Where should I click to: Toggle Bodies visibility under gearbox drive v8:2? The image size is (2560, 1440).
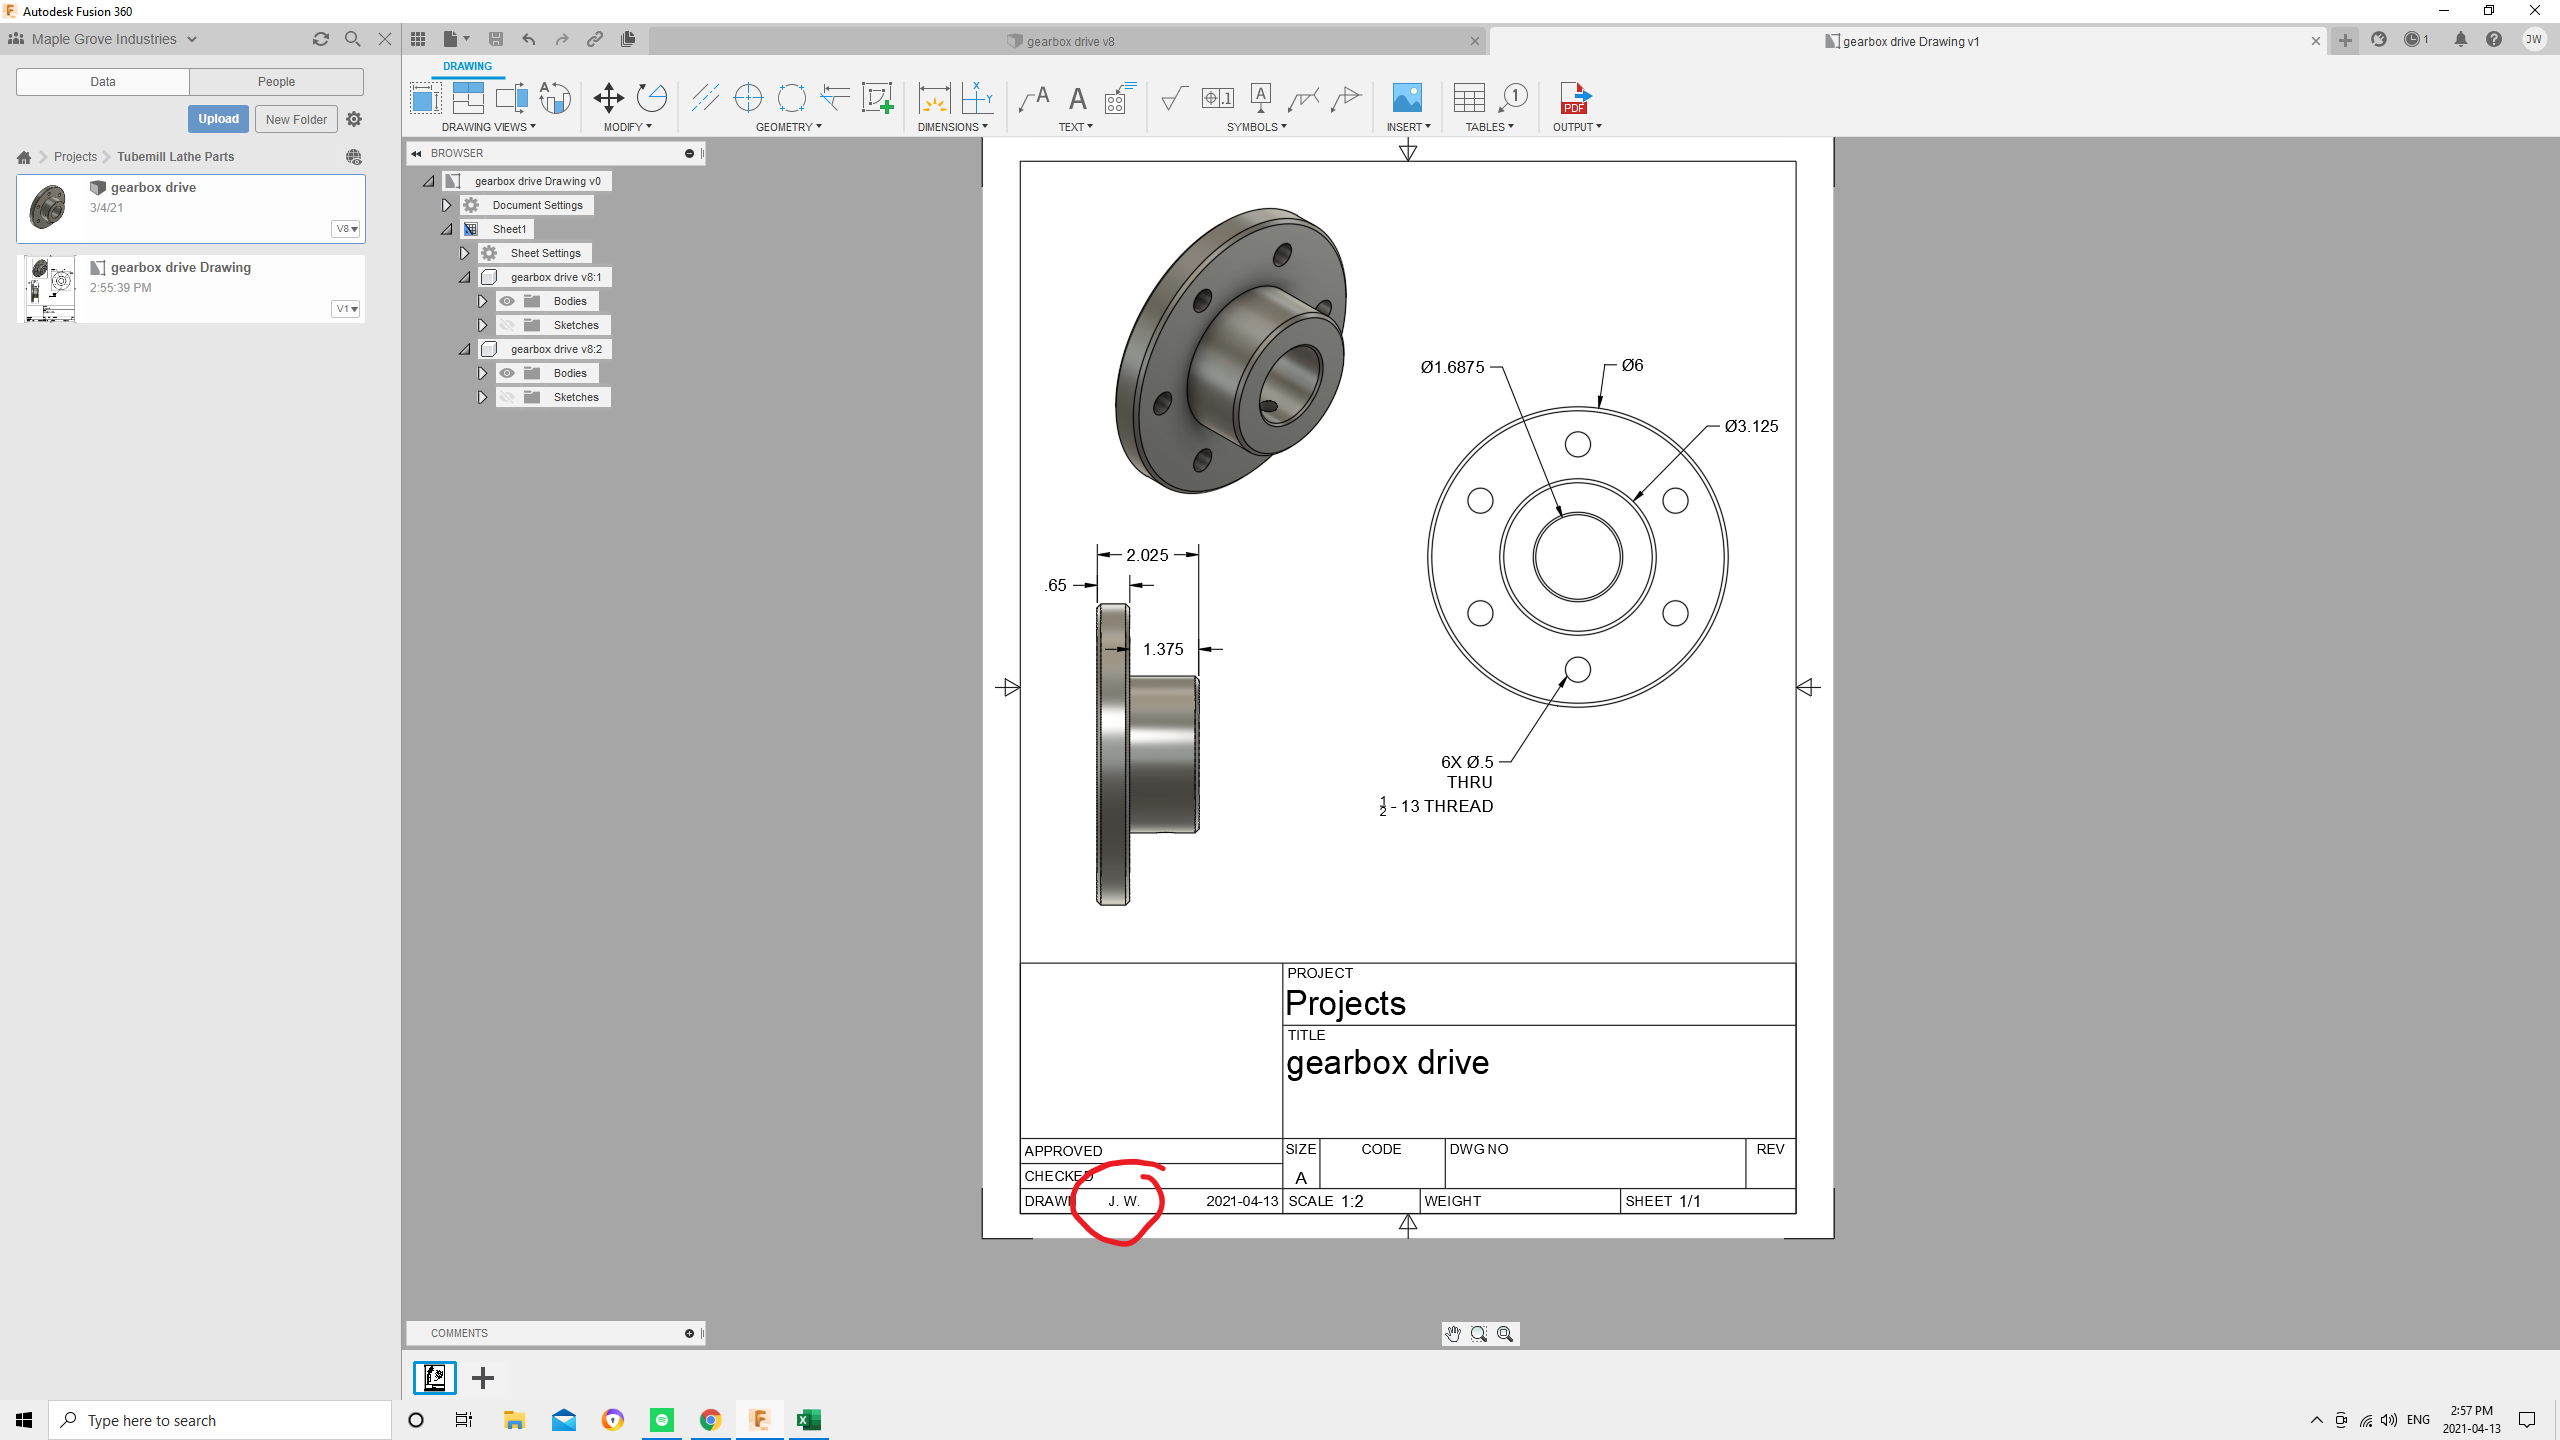(x=507, y=373)
